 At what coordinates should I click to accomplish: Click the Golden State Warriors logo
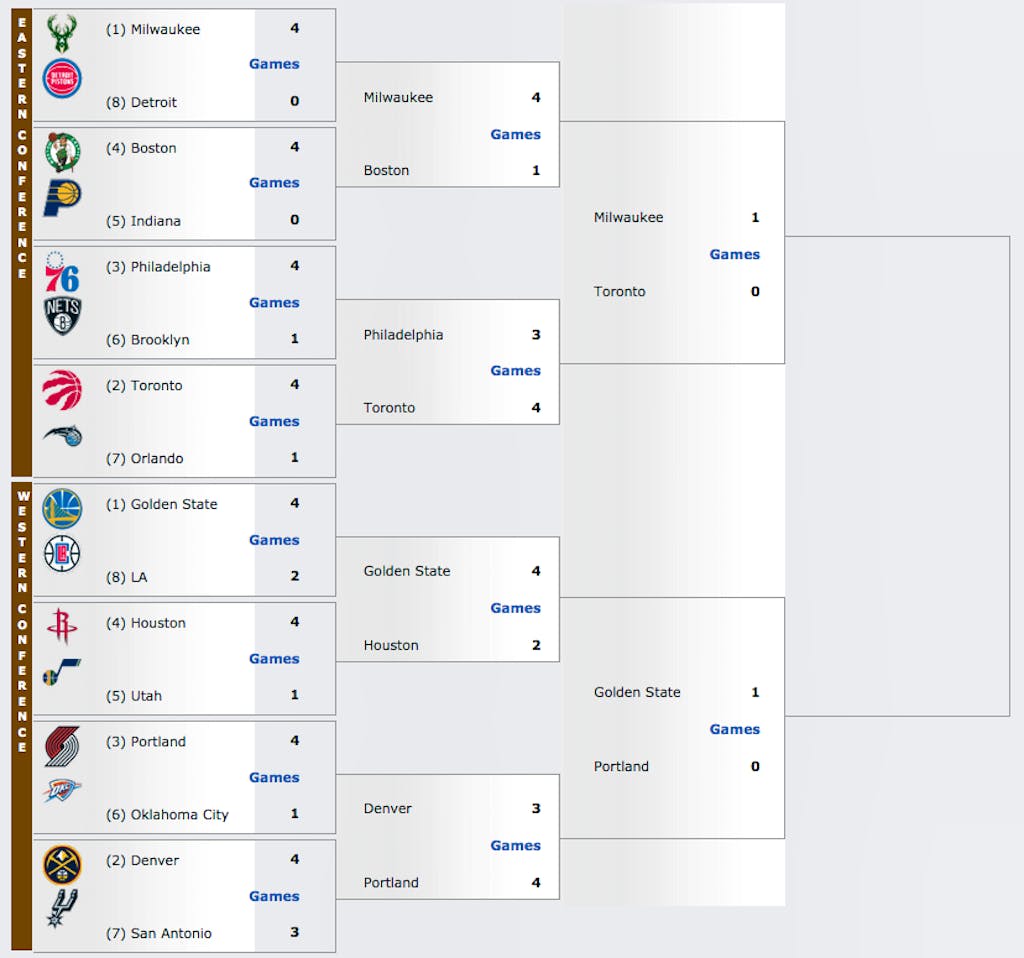tap(62, 509)
